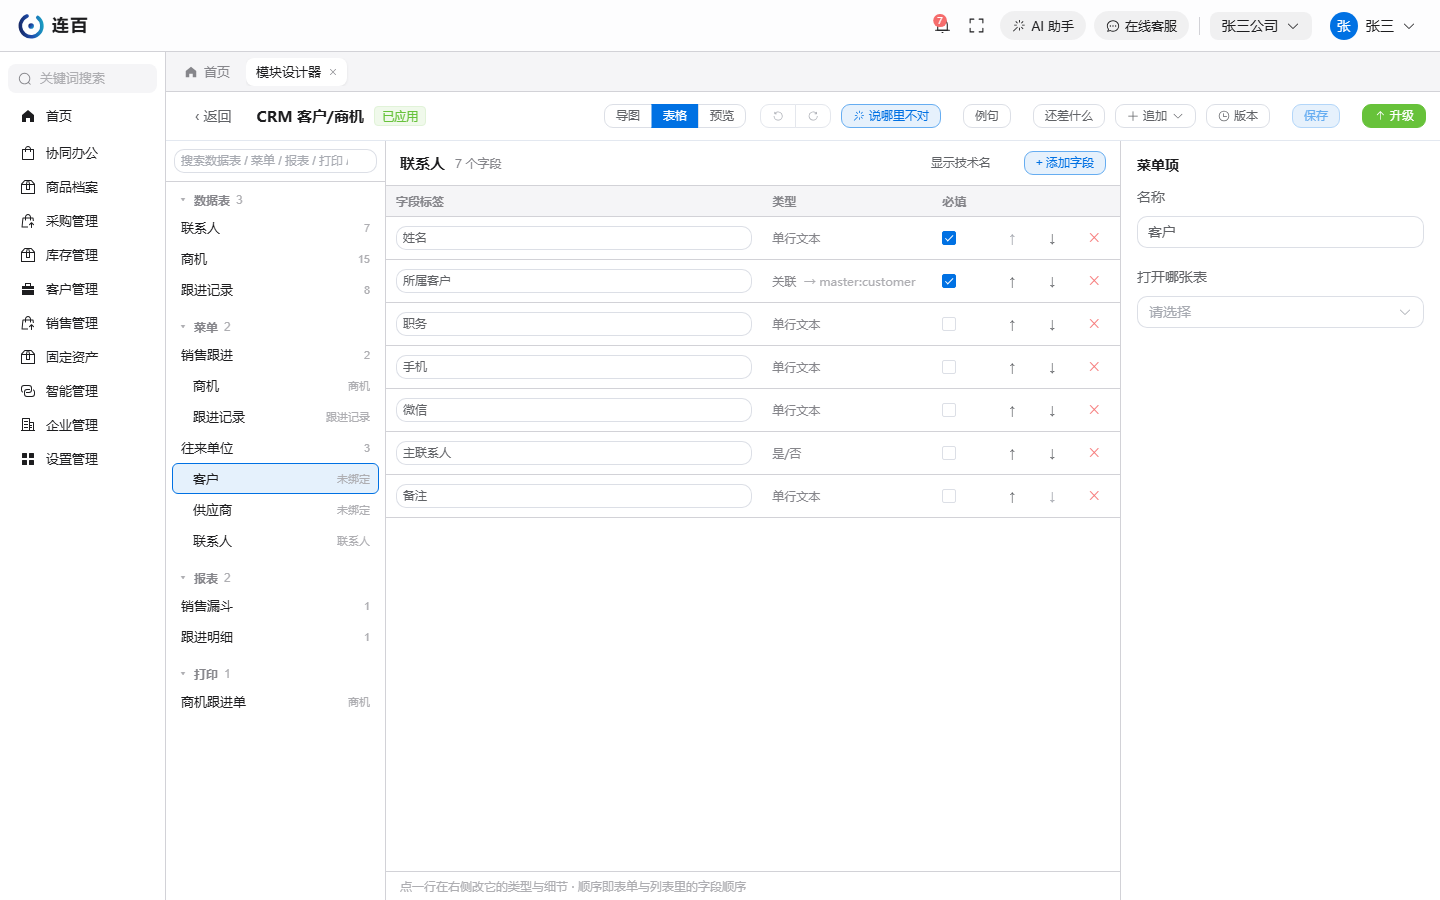Go back with the 返回 link
The width and height of the screenshot is (1440, 900).
pos(213,116)
